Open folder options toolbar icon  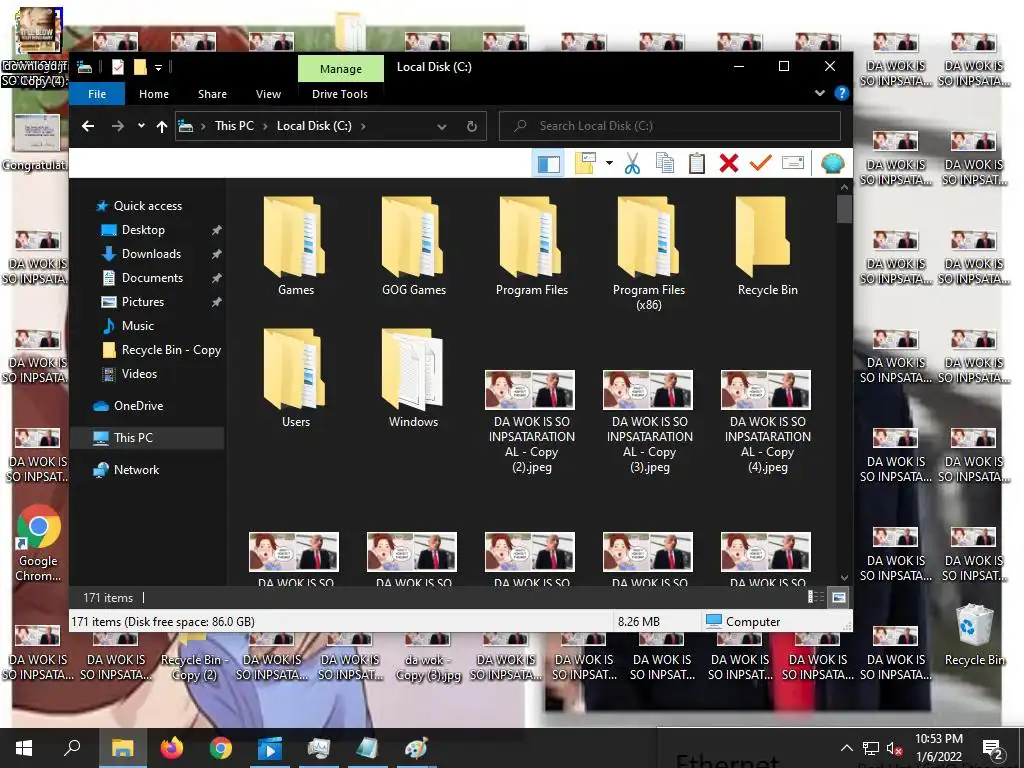point(585,163)
